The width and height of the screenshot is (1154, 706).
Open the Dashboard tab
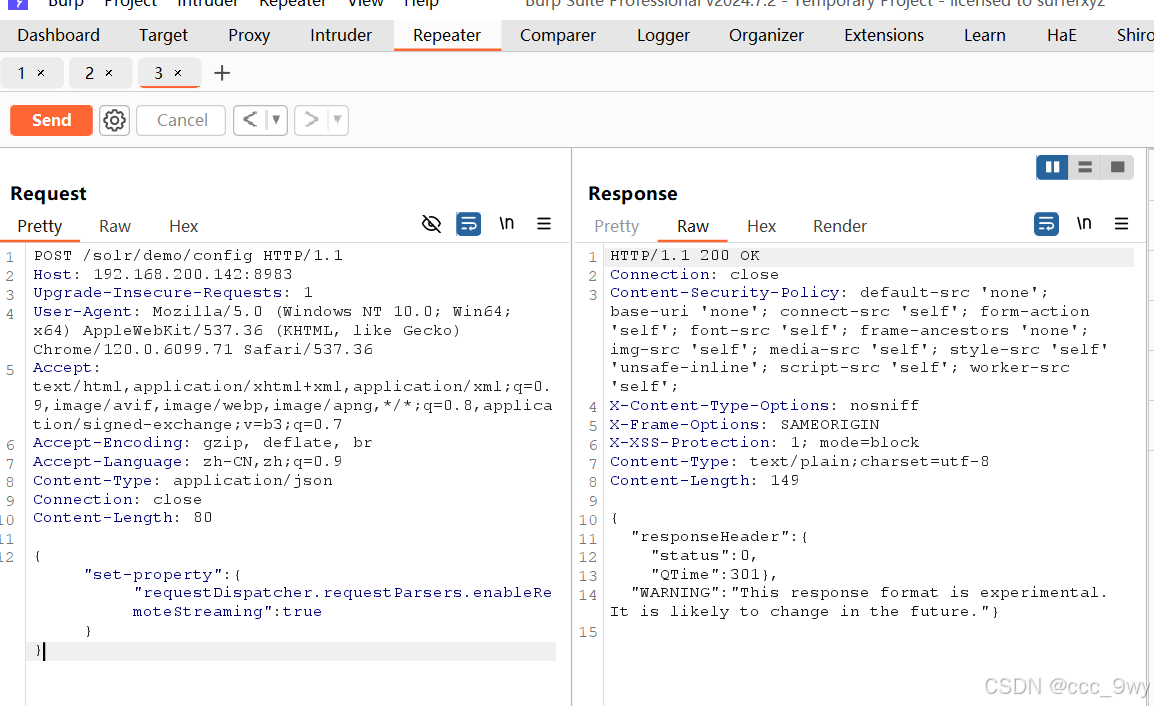(x=58, y=35)
